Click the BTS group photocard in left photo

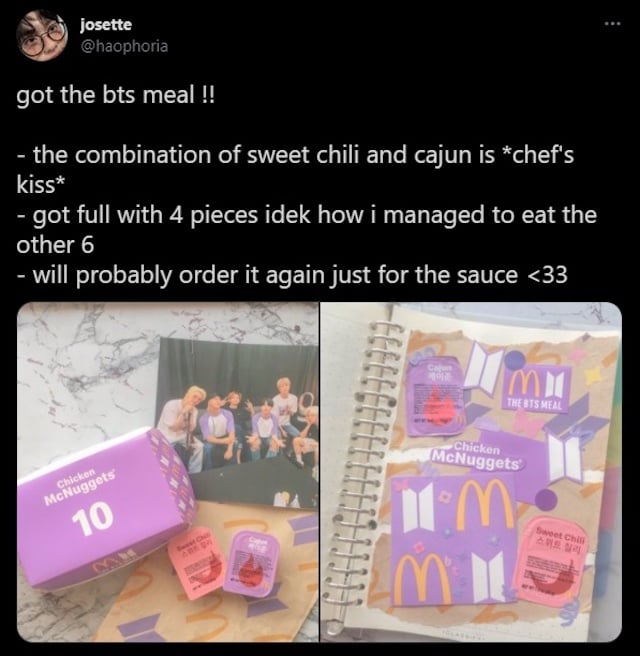point(238,423)
